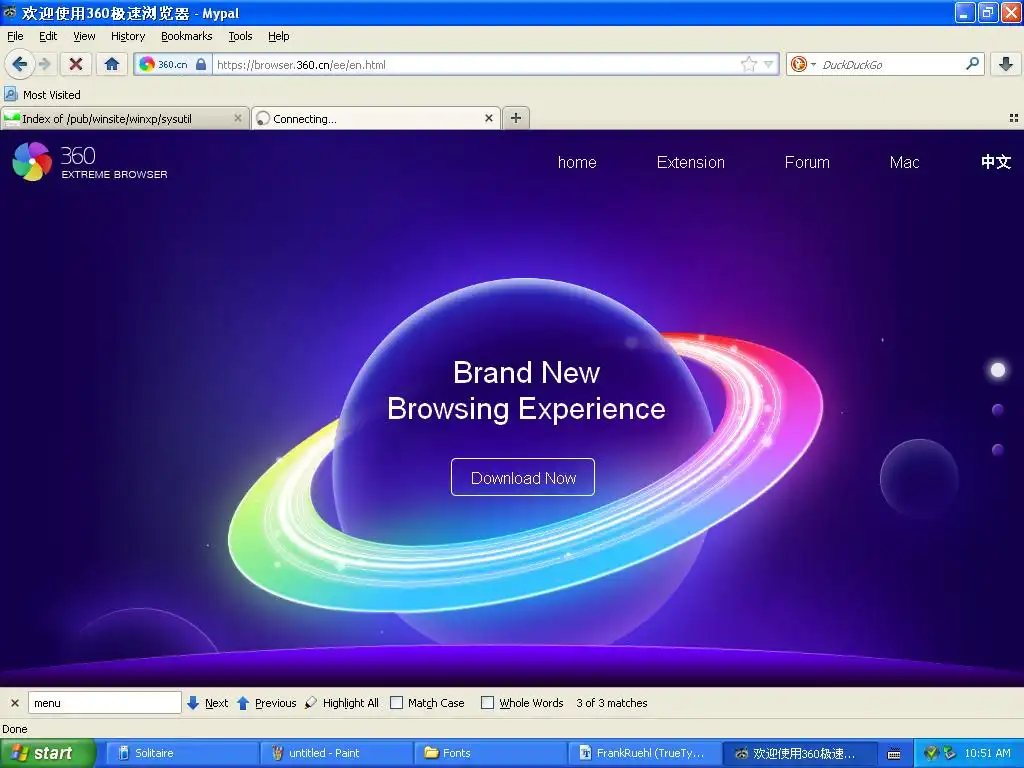1024x768 pixels.
Task: Open the Edit menu
Action: click(x=48, y=36)
